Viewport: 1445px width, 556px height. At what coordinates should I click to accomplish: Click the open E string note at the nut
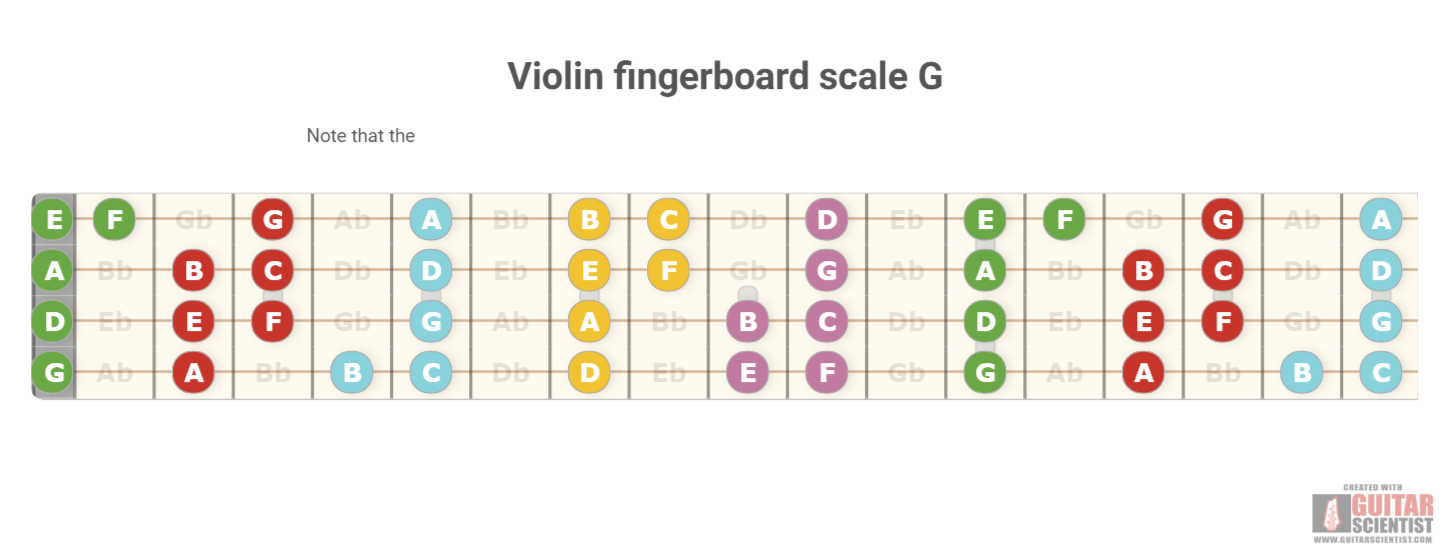point(54,218)
